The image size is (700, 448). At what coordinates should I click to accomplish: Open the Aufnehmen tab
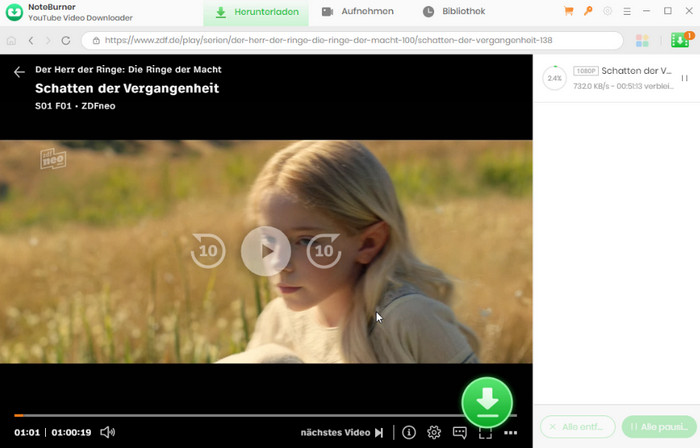click(x=358, y=12)
